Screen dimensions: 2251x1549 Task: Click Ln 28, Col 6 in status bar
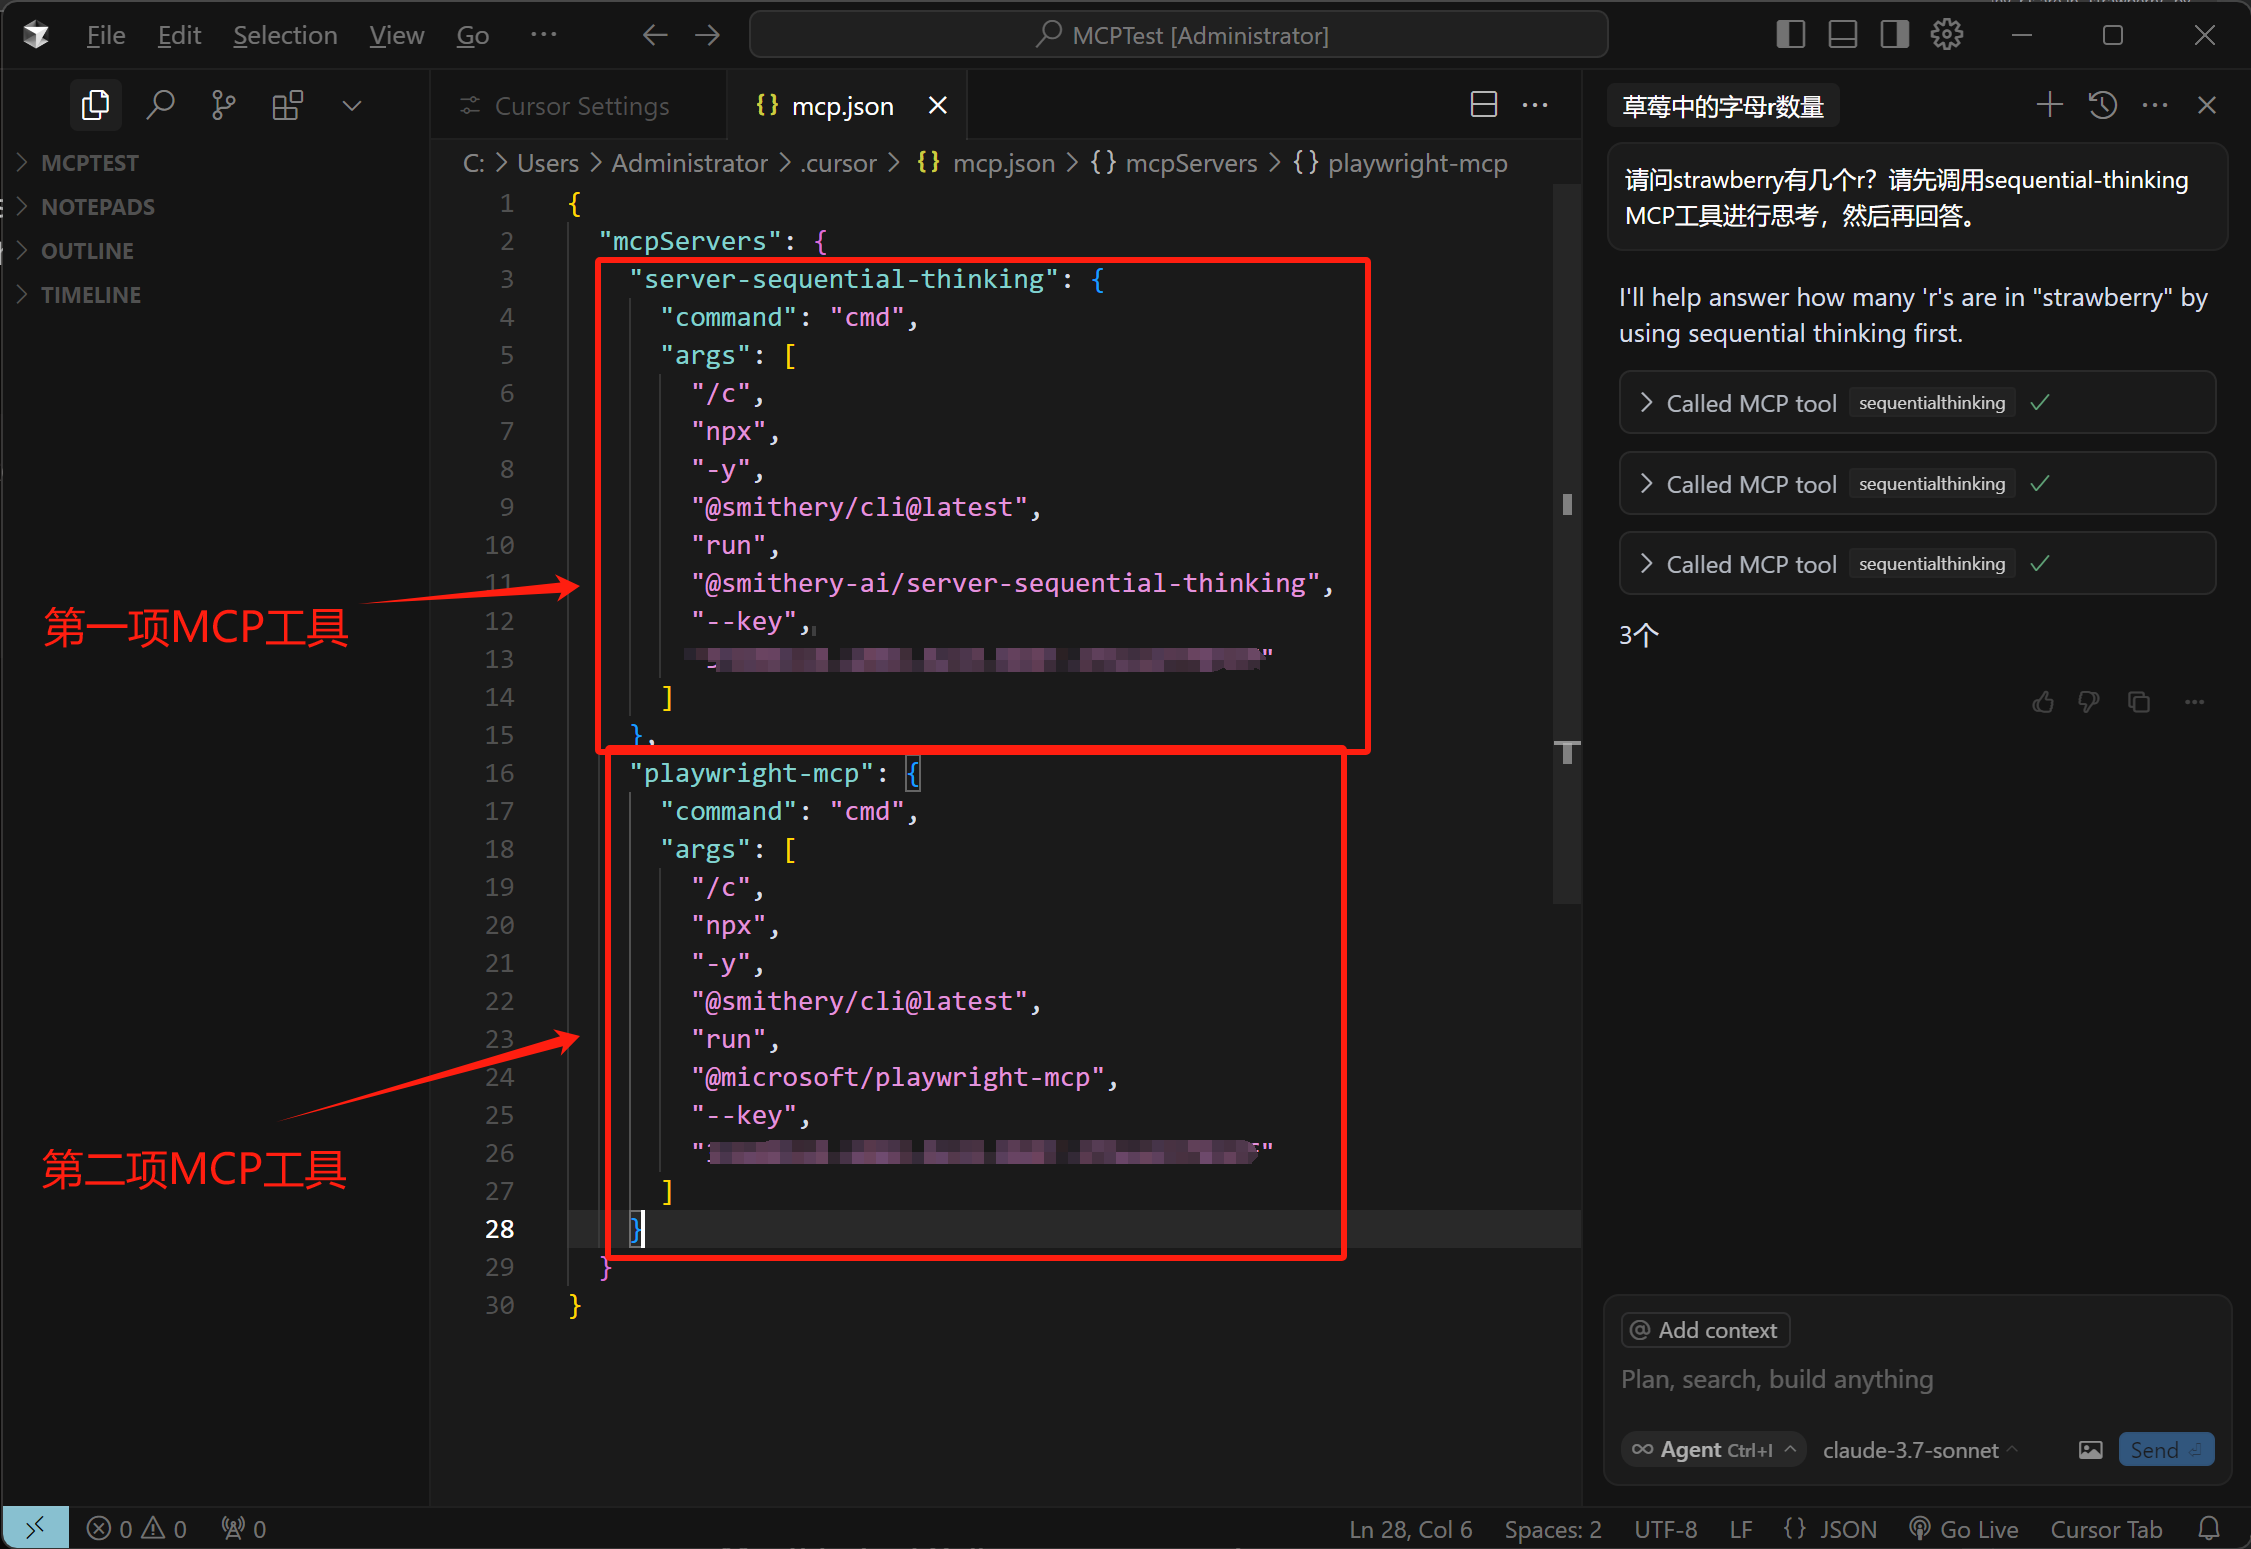pyautogui.click(x=1410, y=1530)
